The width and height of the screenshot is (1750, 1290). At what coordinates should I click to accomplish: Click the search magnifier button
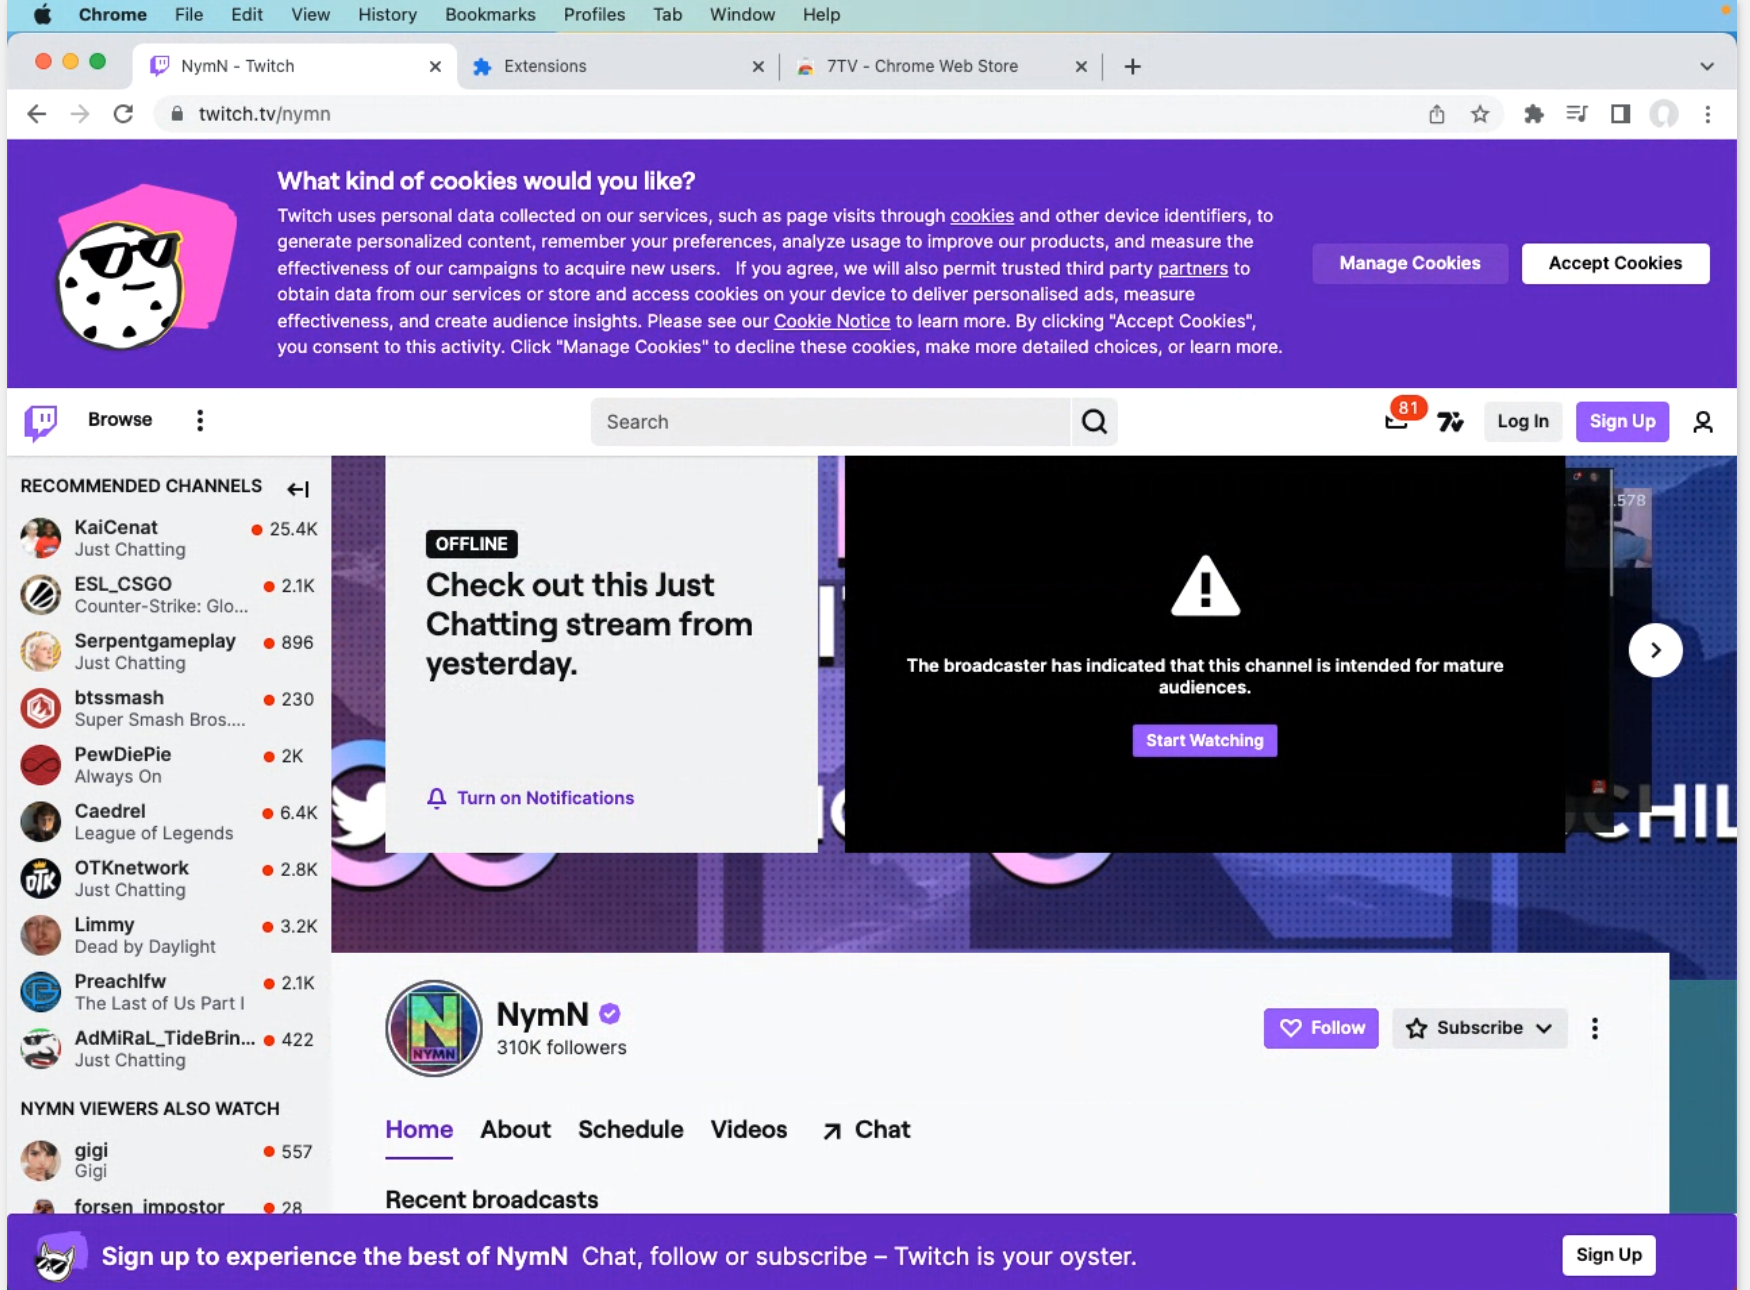point(1094,422)
